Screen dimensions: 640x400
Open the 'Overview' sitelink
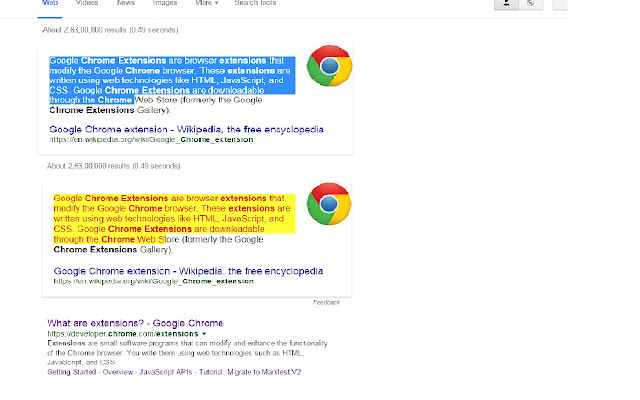(x=118, y=372)
